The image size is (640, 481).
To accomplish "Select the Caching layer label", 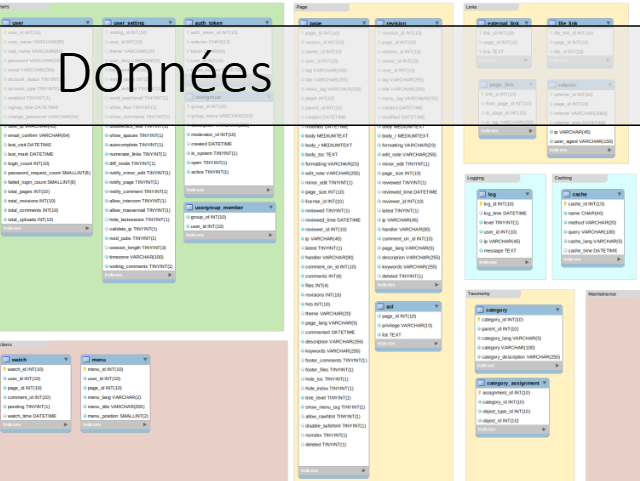I will 564,178.
